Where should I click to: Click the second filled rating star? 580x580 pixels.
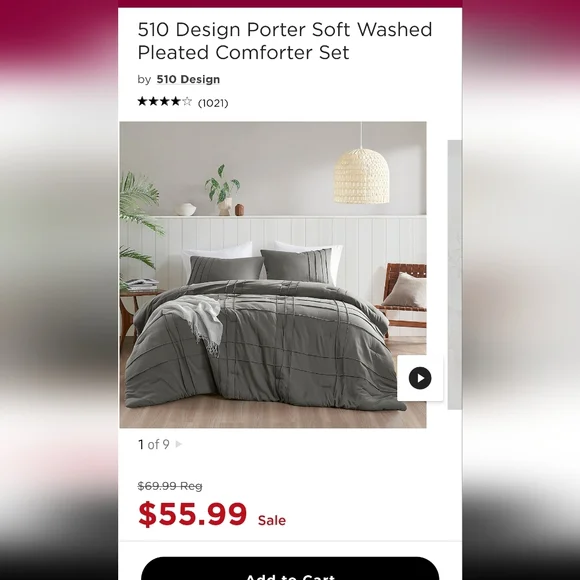[x=154, y=101]
